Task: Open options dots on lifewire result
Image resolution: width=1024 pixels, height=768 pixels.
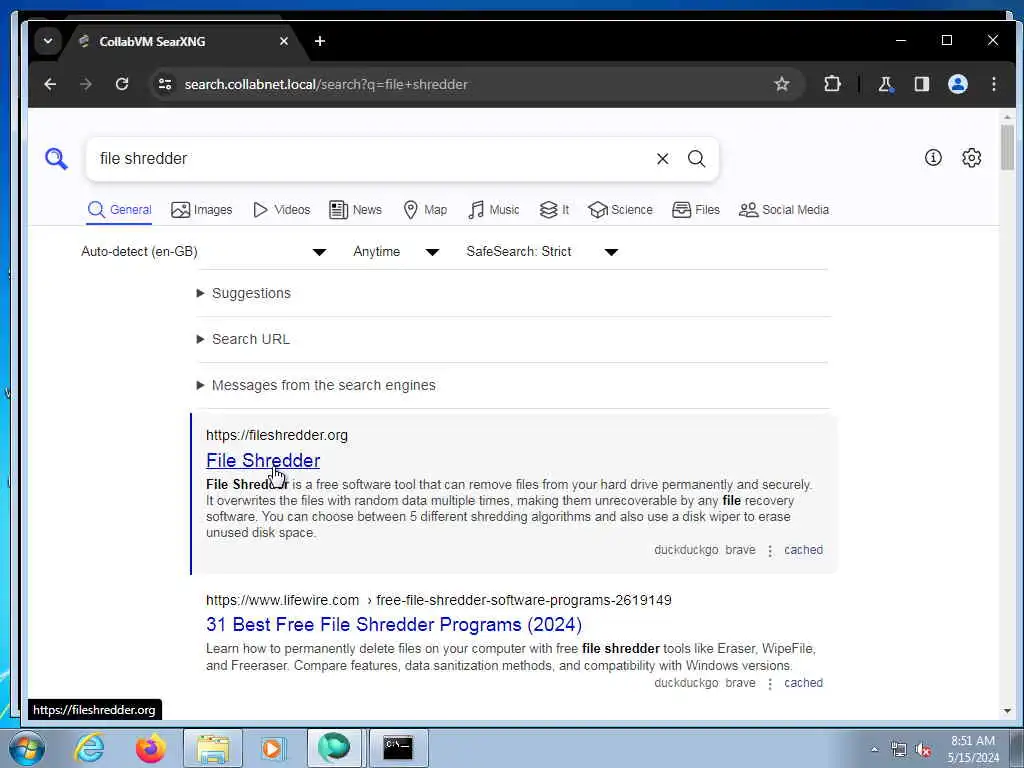Action: 770,684
